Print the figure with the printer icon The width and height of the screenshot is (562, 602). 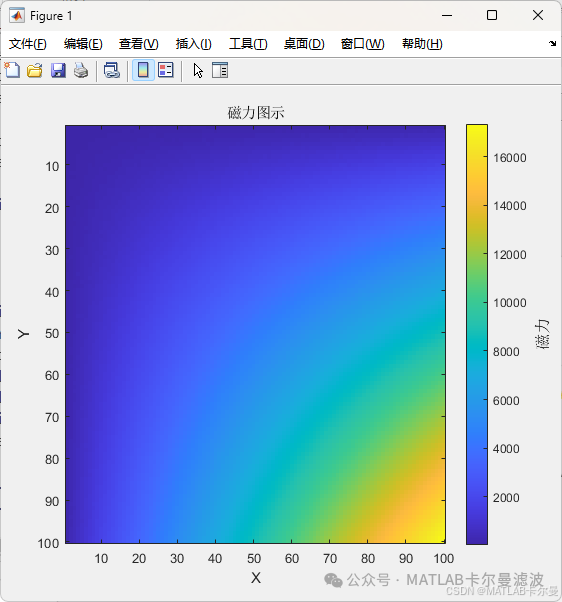coord(81,71)
